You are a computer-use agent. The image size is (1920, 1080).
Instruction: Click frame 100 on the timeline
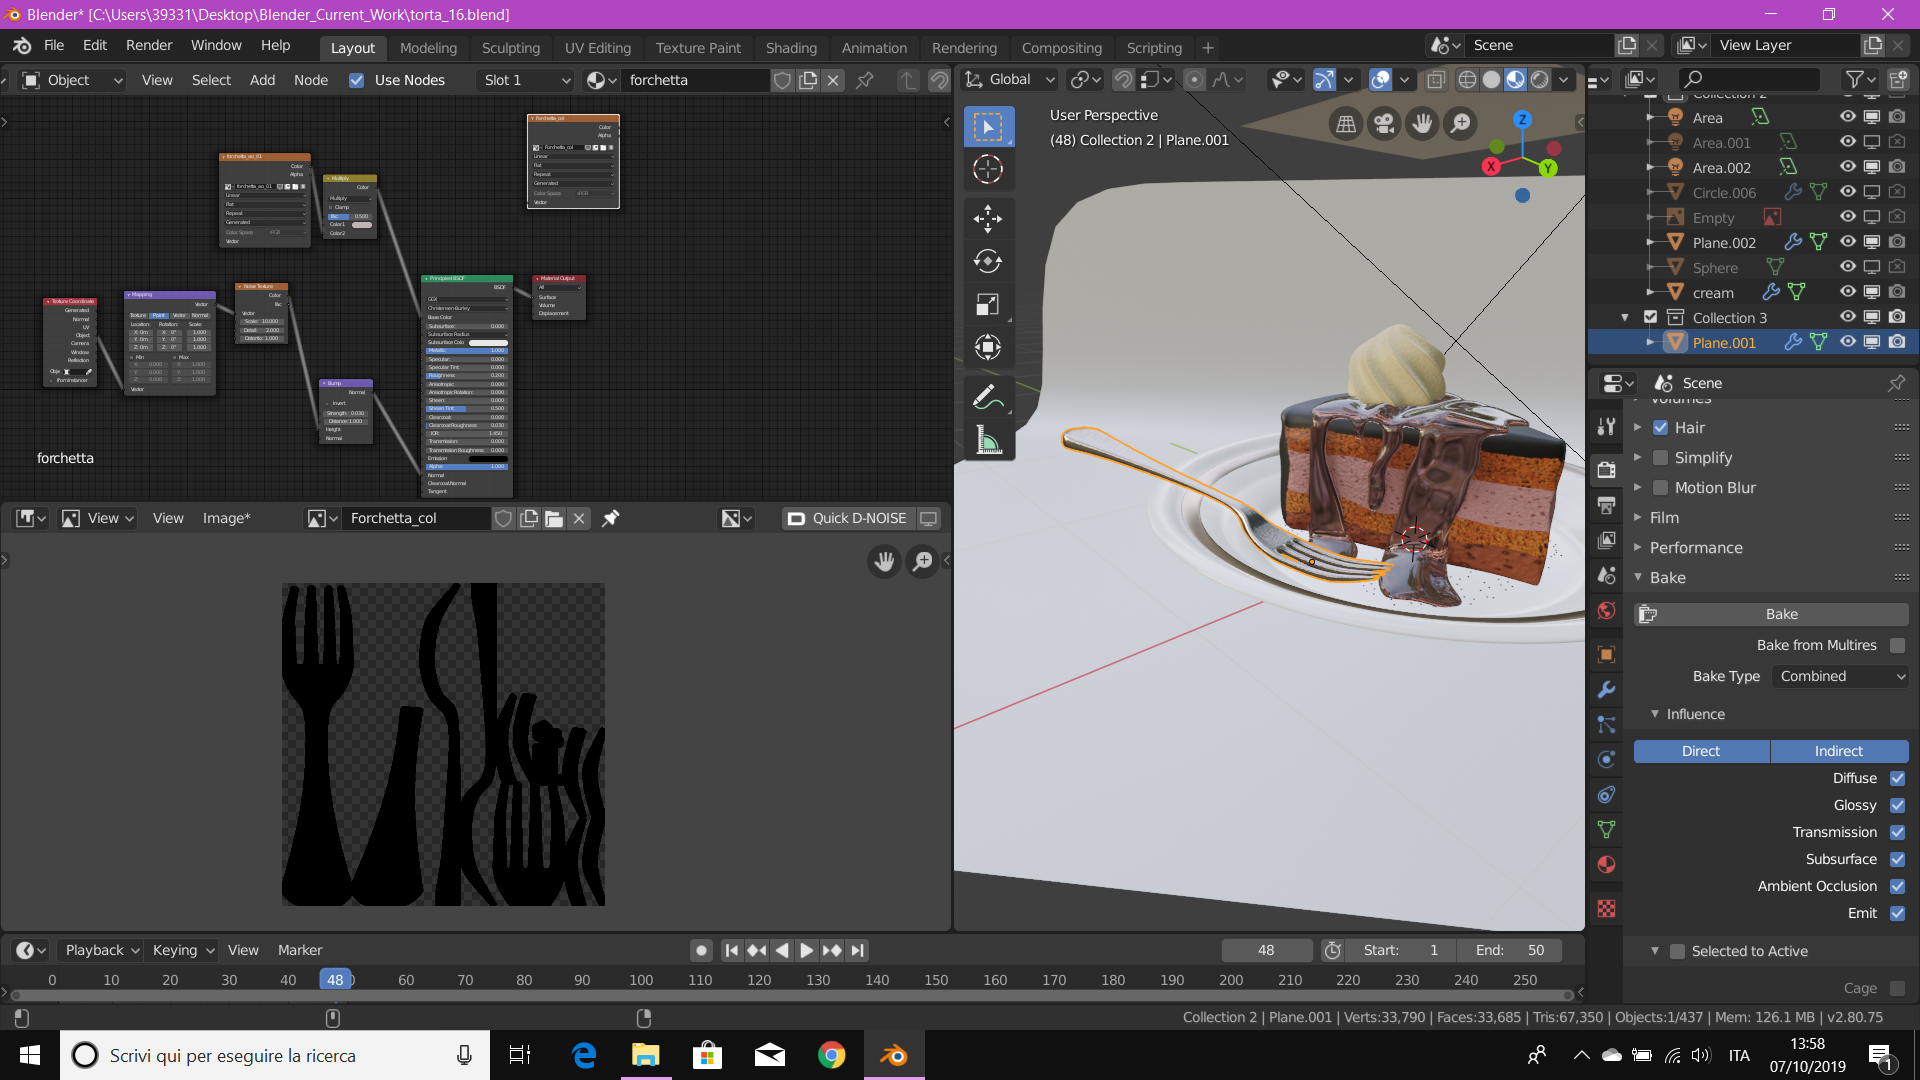click(x=641, y=980)
